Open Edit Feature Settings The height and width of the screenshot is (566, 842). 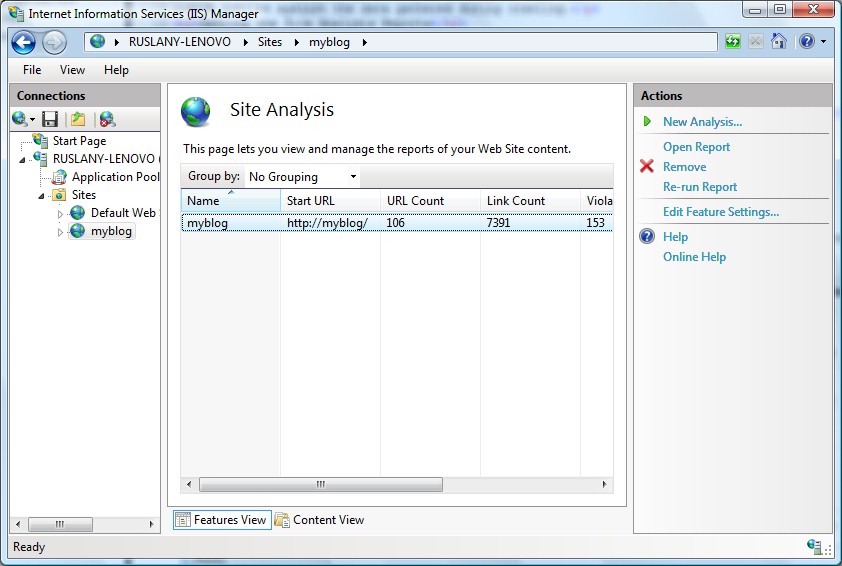(721, 212)
